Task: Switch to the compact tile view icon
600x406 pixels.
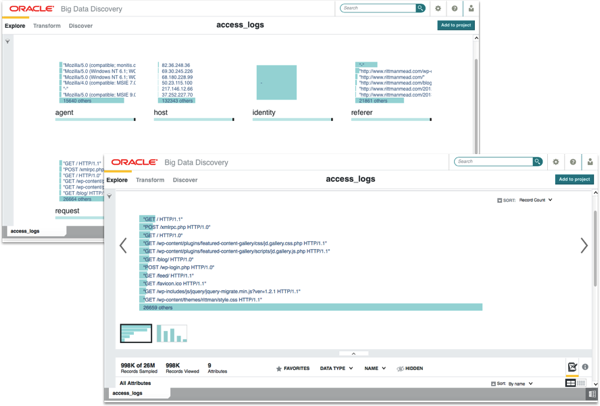Action: click(x=581, y=383)
